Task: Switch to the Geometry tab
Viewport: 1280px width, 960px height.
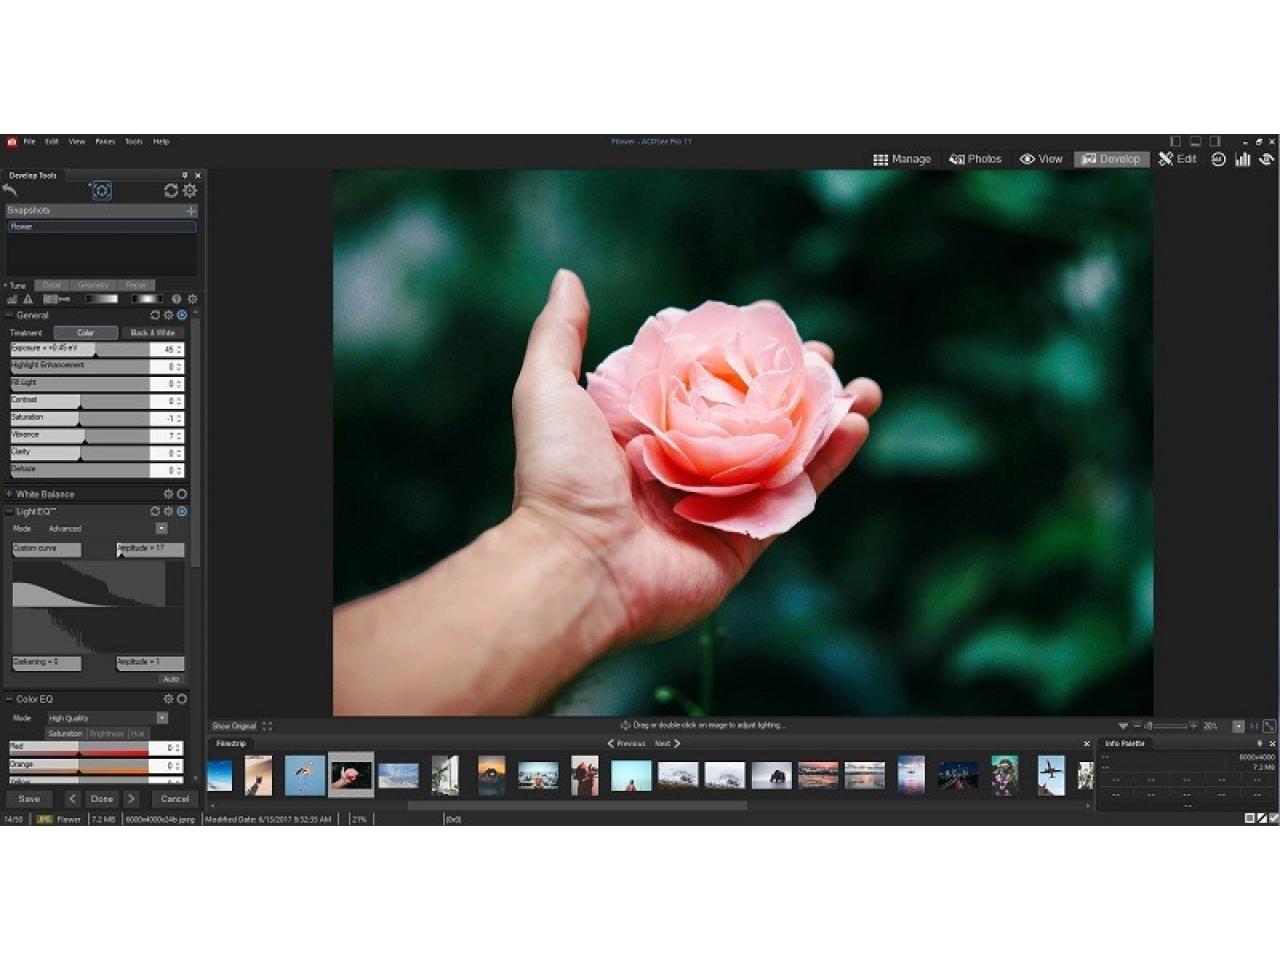Action: tap(93, 285)
